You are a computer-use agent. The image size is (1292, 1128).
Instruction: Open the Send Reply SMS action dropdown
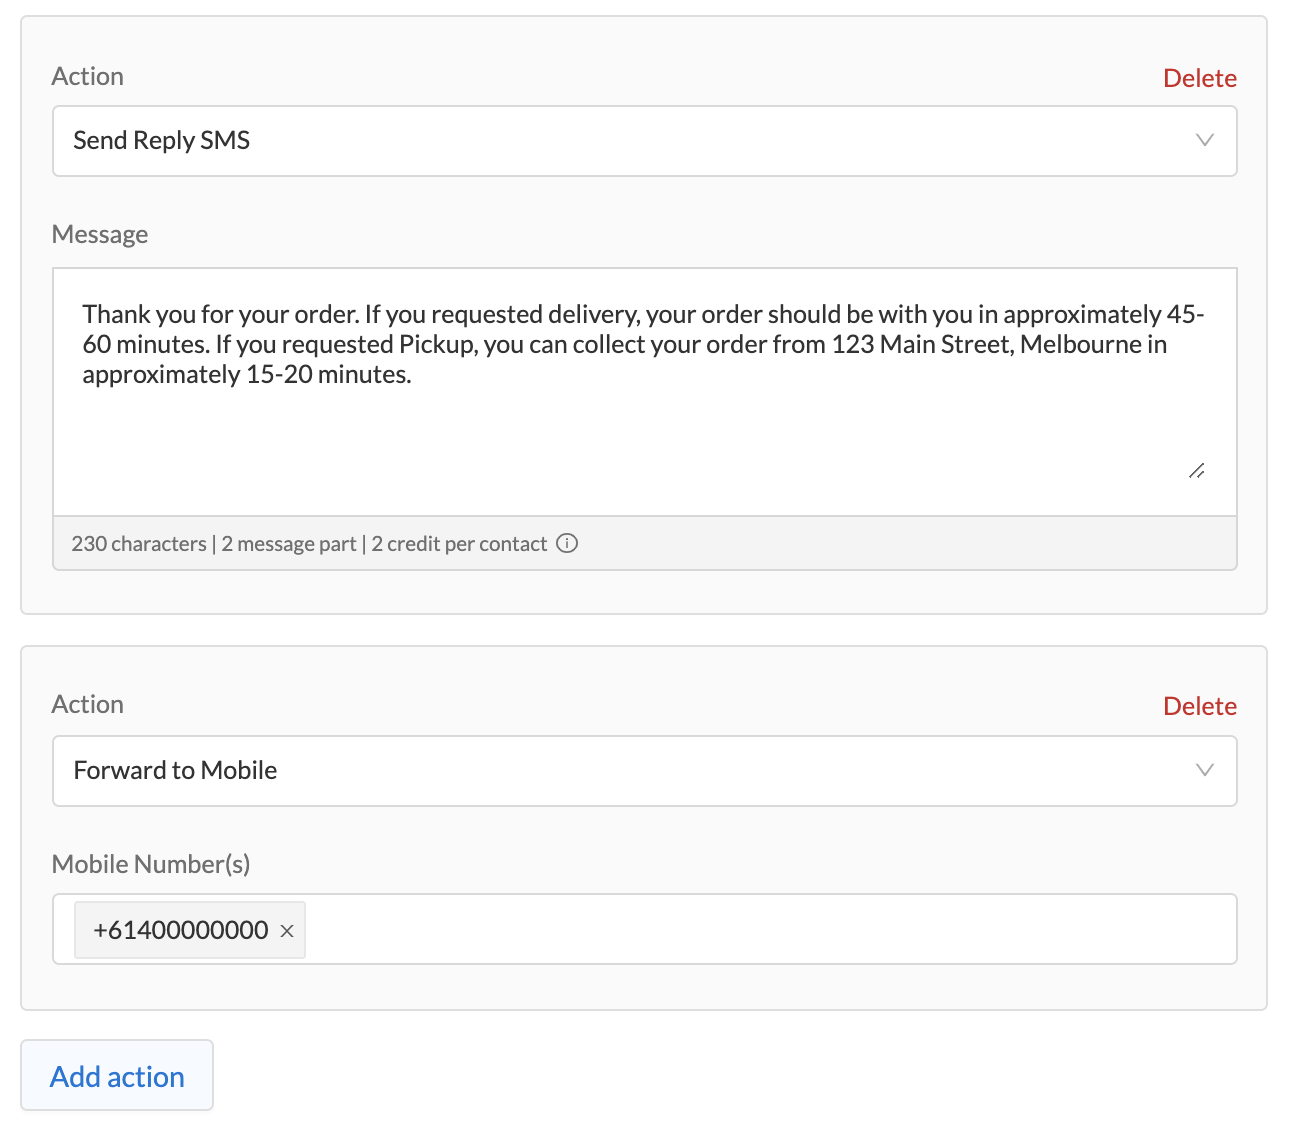(644, 141)
